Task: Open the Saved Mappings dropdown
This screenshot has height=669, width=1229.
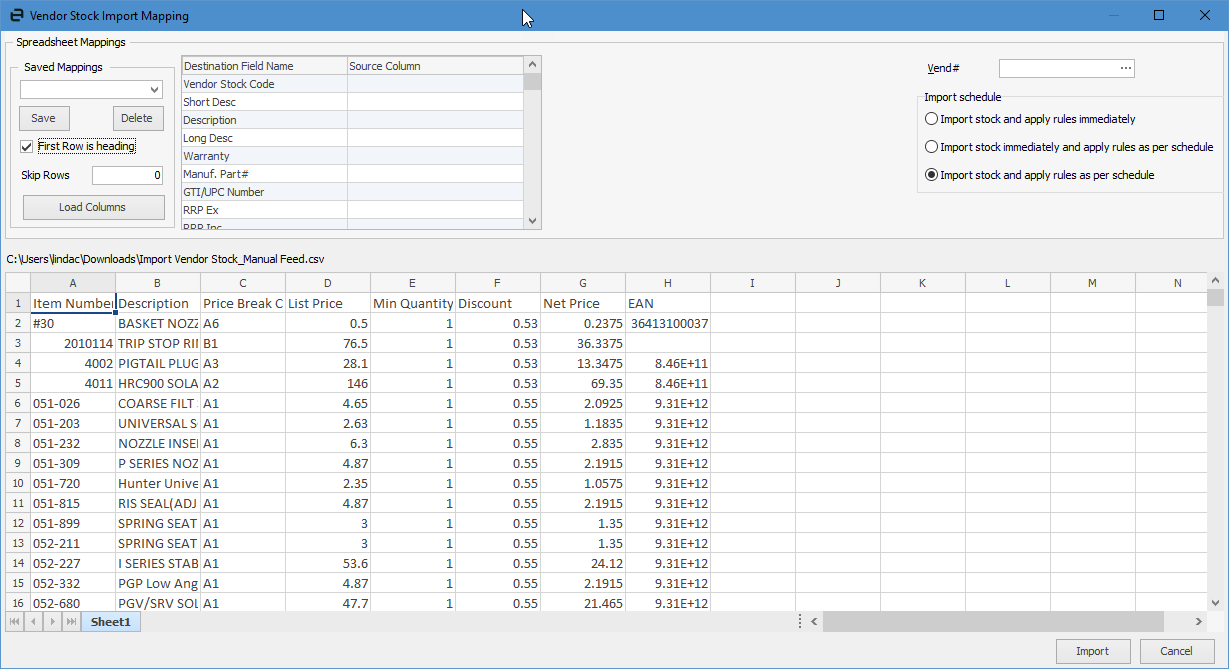Action: 154,90
